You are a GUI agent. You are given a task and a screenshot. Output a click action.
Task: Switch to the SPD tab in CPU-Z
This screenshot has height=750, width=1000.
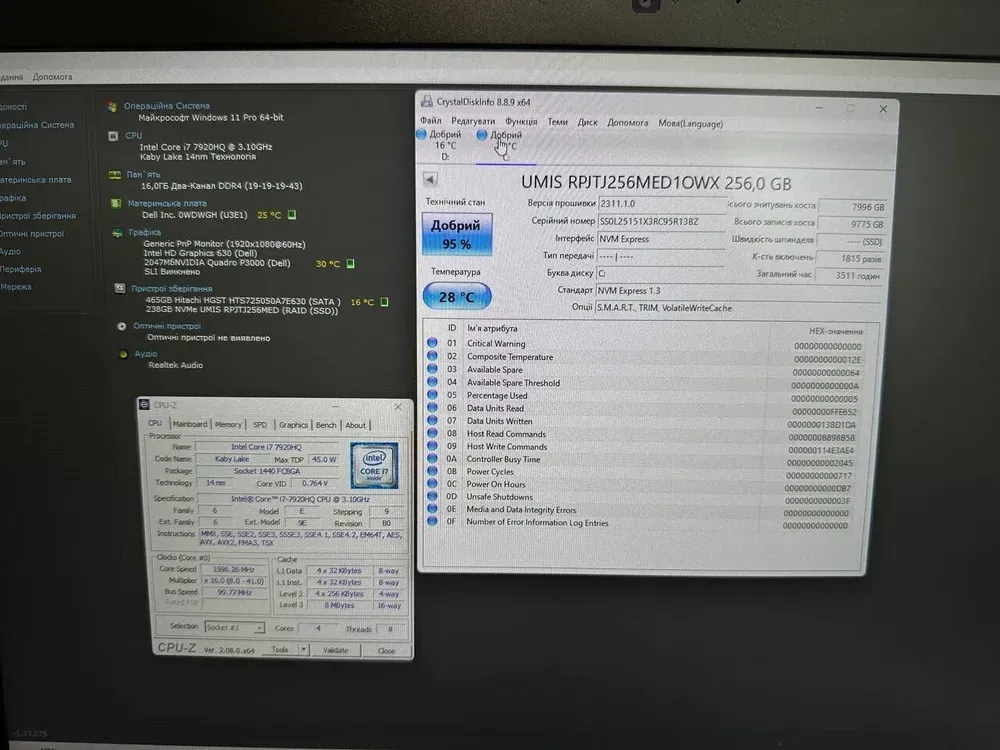pos(260,425)
